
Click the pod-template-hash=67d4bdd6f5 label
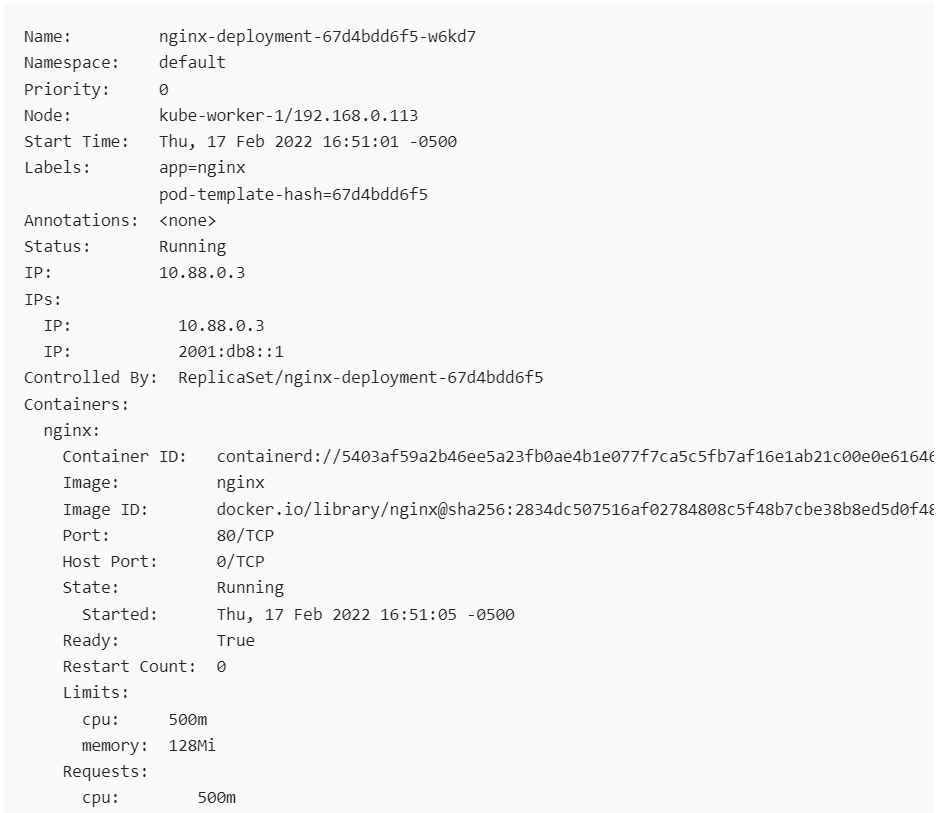pos(293,194)
